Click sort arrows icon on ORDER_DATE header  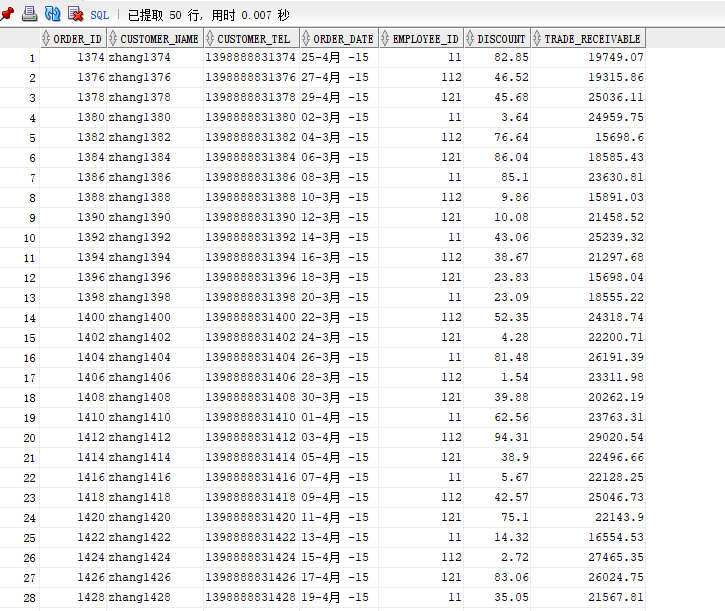(306, 38)
